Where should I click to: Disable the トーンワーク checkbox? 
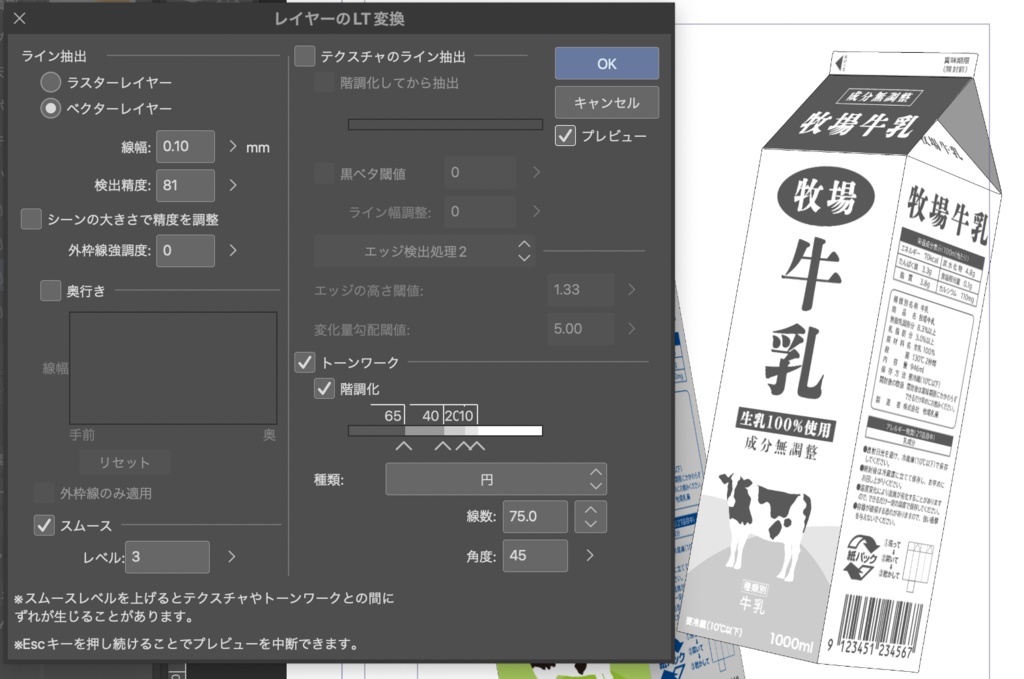305,363
